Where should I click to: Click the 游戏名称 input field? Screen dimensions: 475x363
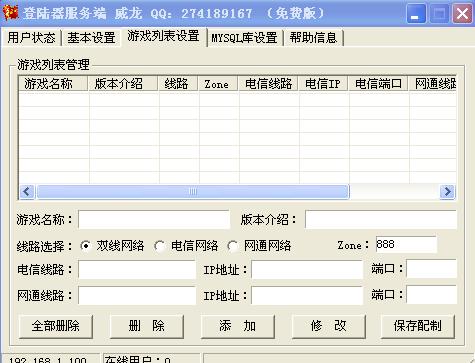click(154, 219)
